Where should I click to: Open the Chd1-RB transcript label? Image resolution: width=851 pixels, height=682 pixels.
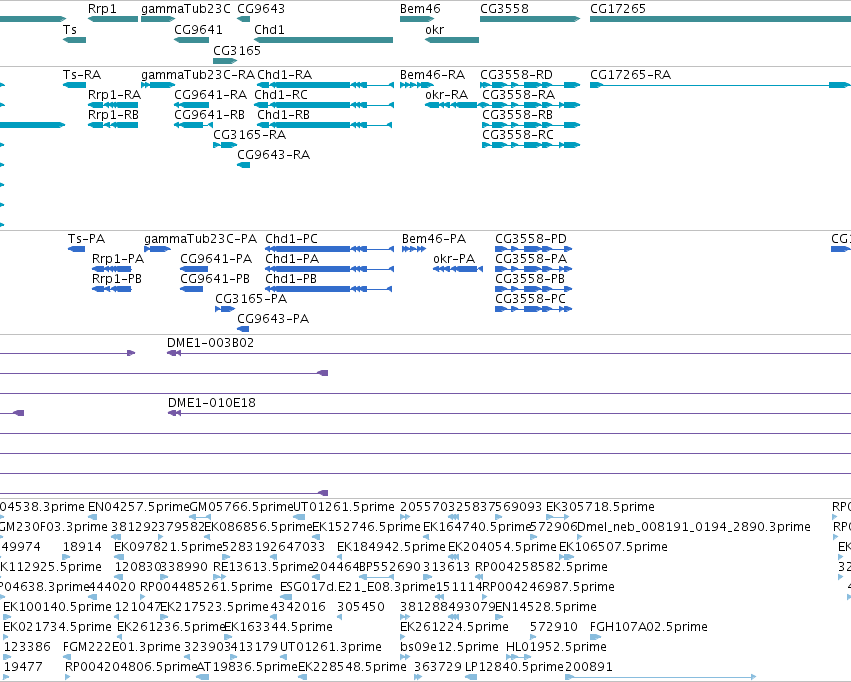(283, 115)
